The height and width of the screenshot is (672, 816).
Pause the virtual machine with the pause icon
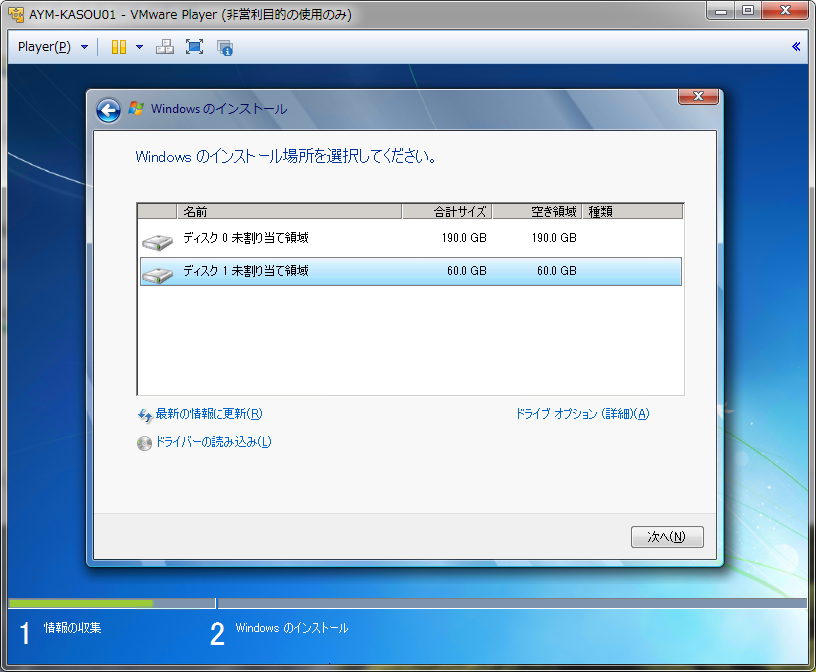pyautogui.click(x=119, y=47)
